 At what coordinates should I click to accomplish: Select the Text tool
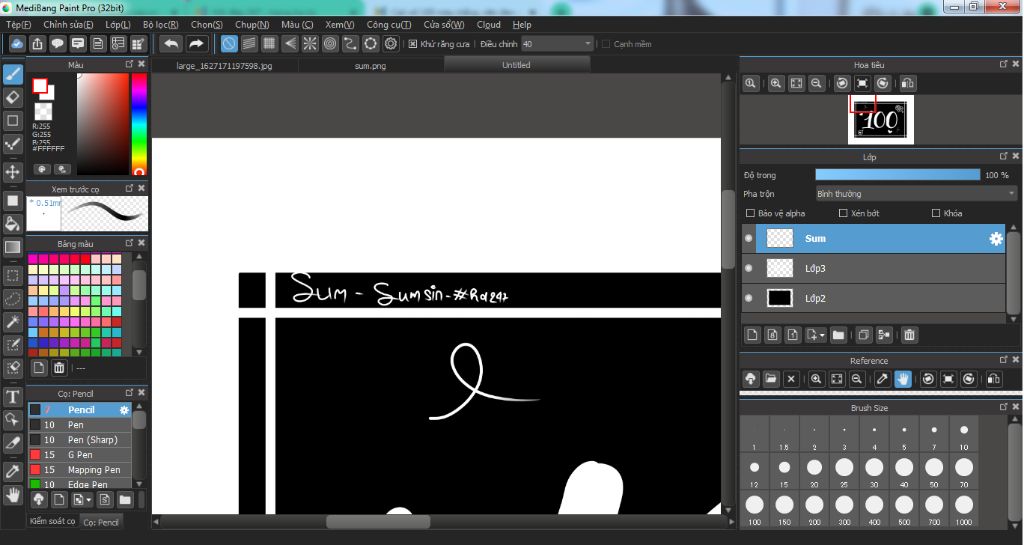pos(12,396)
